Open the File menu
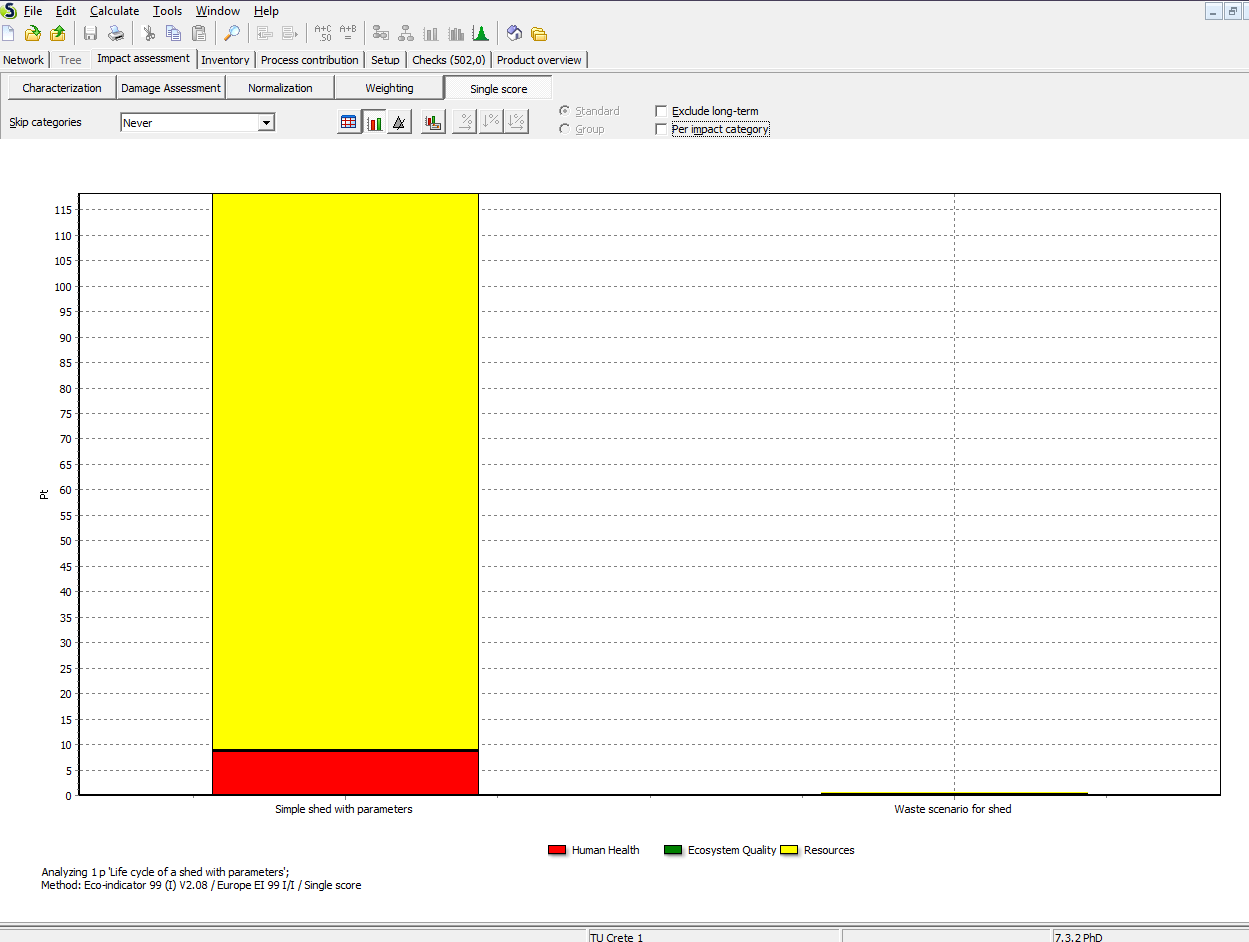 (33, 11)
